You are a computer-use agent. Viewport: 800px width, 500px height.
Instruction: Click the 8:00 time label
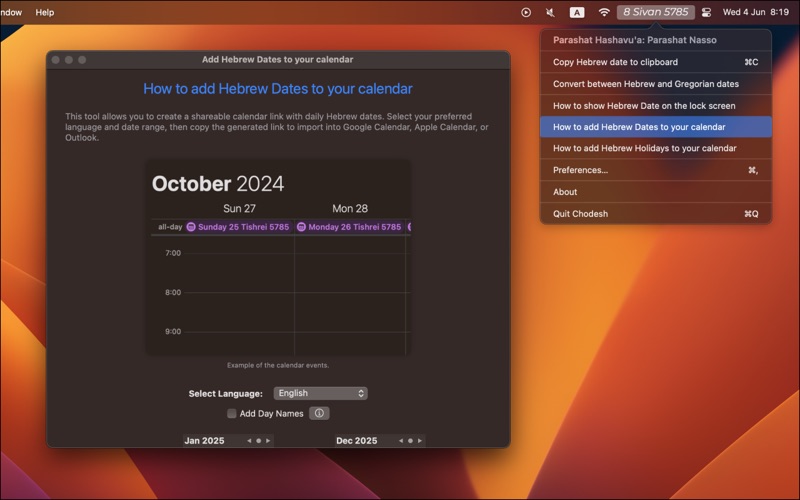(x=173, y=293)
